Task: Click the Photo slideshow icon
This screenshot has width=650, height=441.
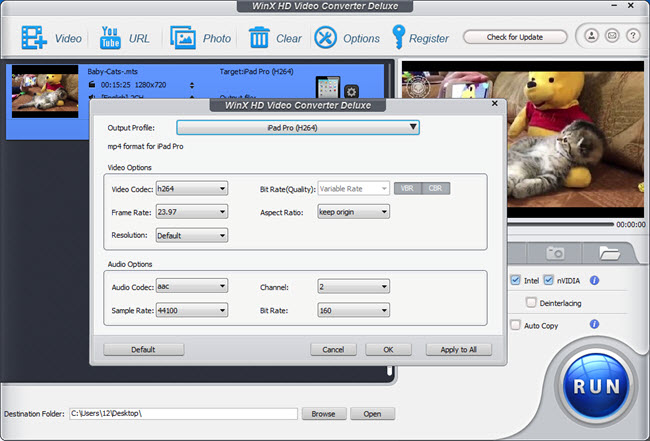Action: pos(183,38)
